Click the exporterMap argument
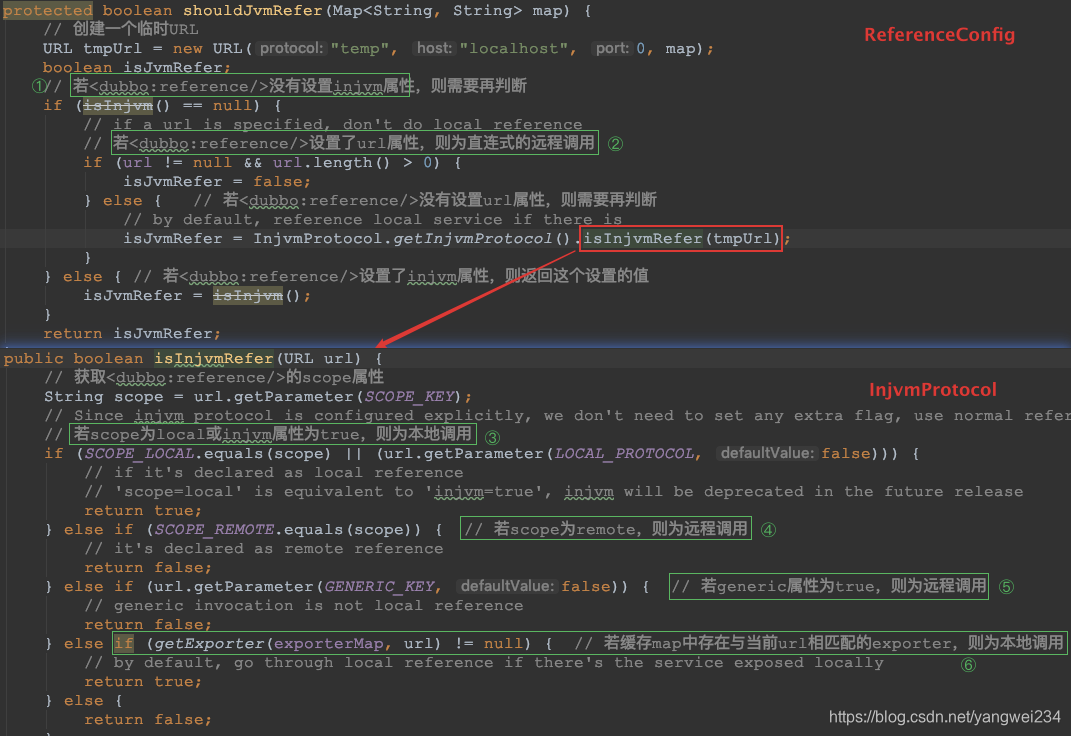Screen dimensions: 1071x736 point(329,644)
